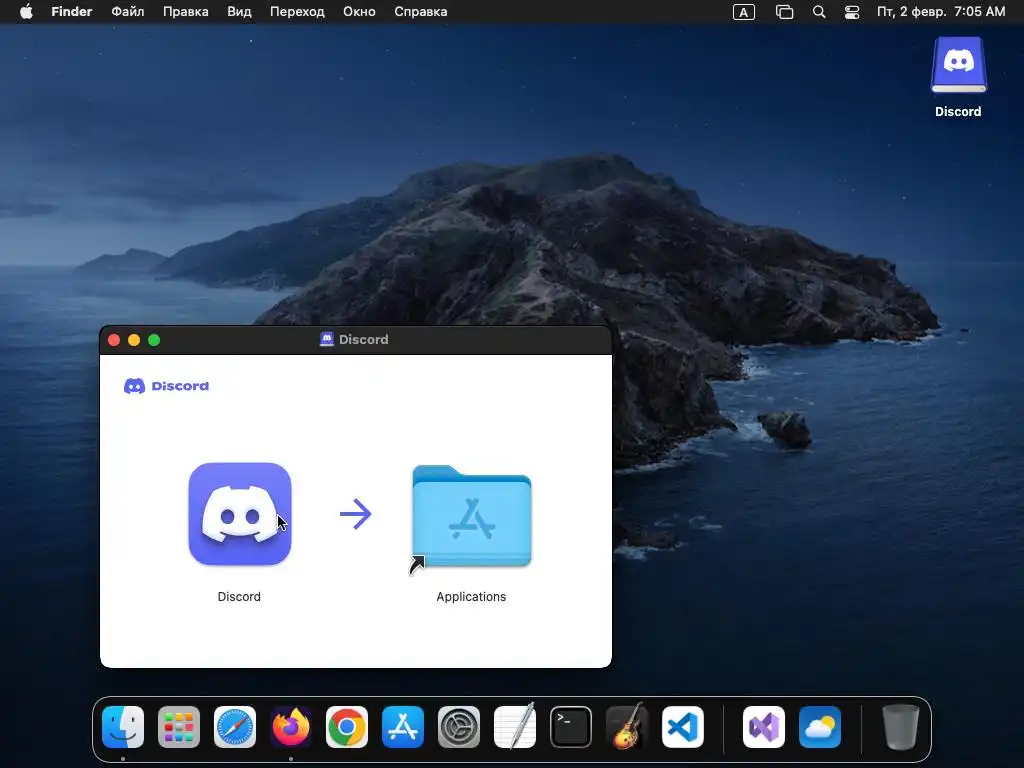Click the window mirroring icon in menu bar
This screenshot has height=768, width=1024.
784,12
